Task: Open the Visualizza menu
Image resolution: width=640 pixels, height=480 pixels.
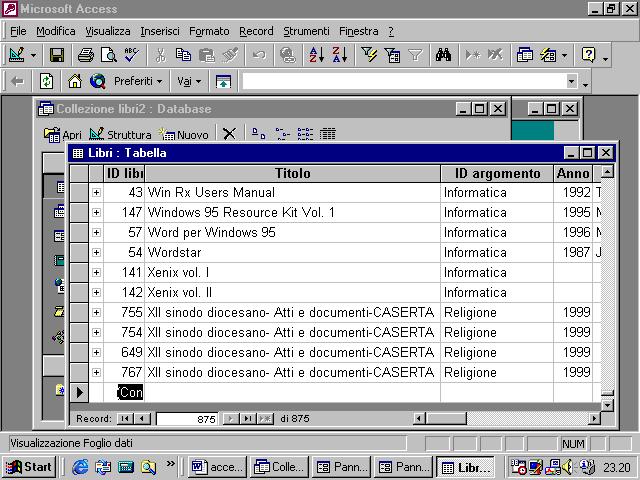Action: pos(108,31)
